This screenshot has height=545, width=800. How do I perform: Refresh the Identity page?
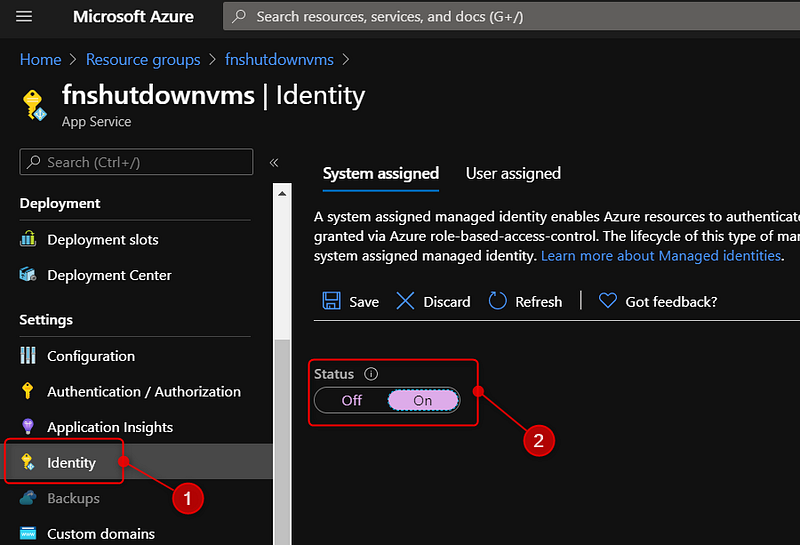[x=525, y=301]
